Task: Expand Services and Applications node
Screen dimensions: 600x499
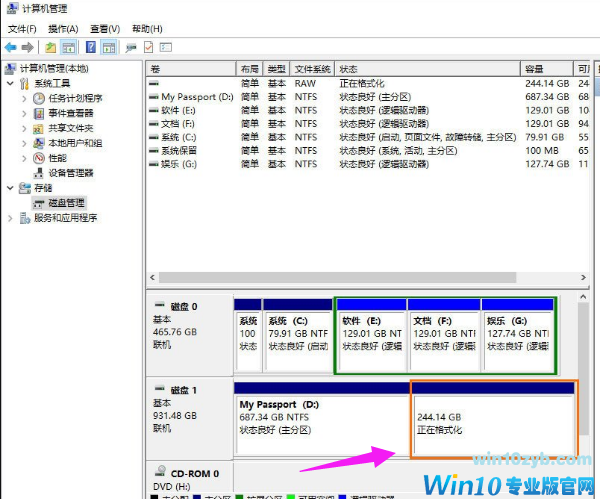Action: [x=11, y=217]
